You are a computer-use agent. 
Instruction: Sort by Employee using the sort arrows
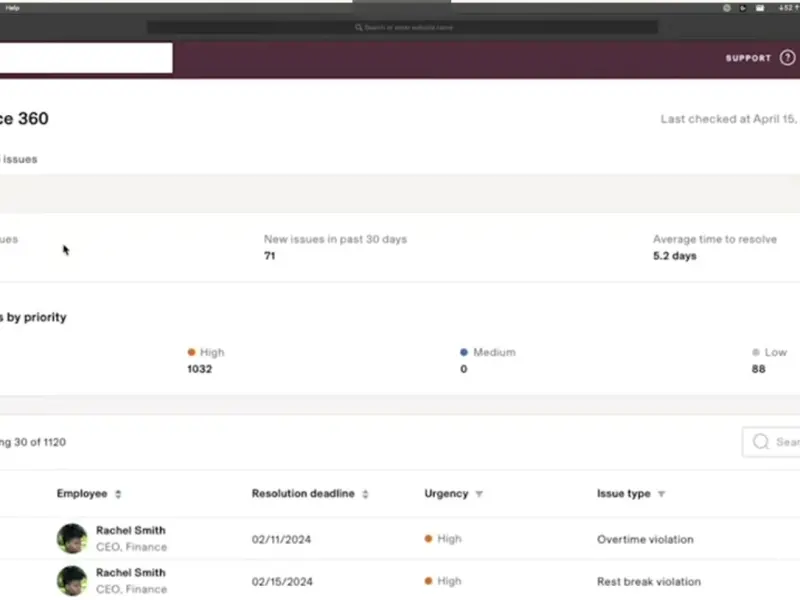(119, 494)
